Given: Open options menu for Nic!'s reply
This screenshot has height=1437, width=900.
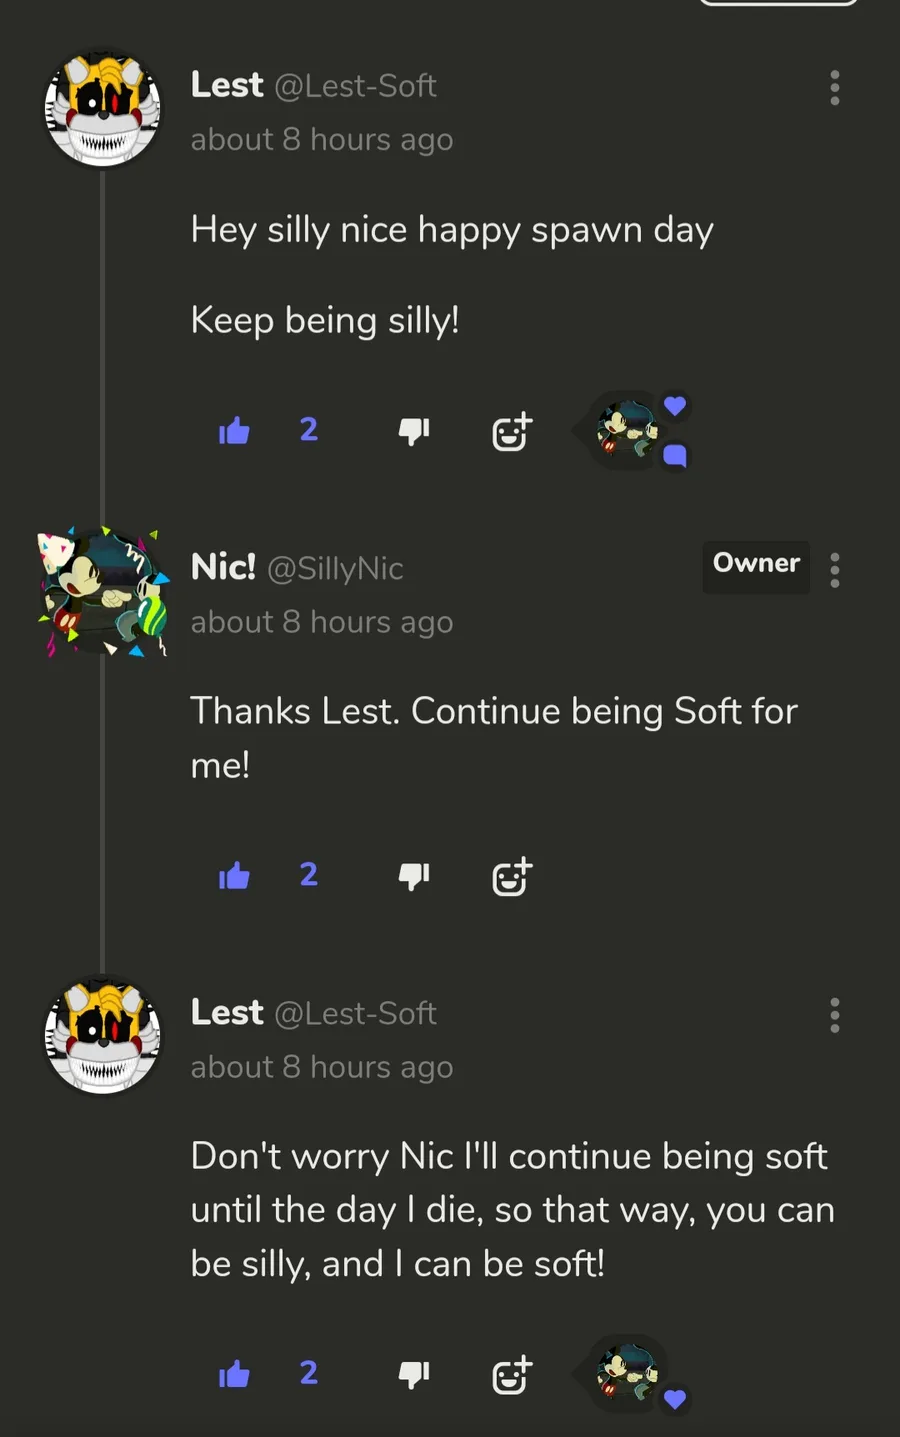Looking at the screenshot, I should coord(834,570).
